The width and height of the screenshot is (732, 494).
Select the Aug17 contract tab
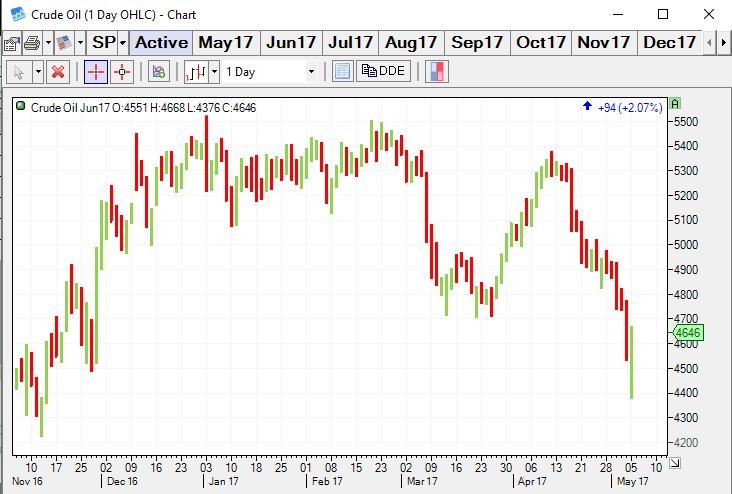411,43
